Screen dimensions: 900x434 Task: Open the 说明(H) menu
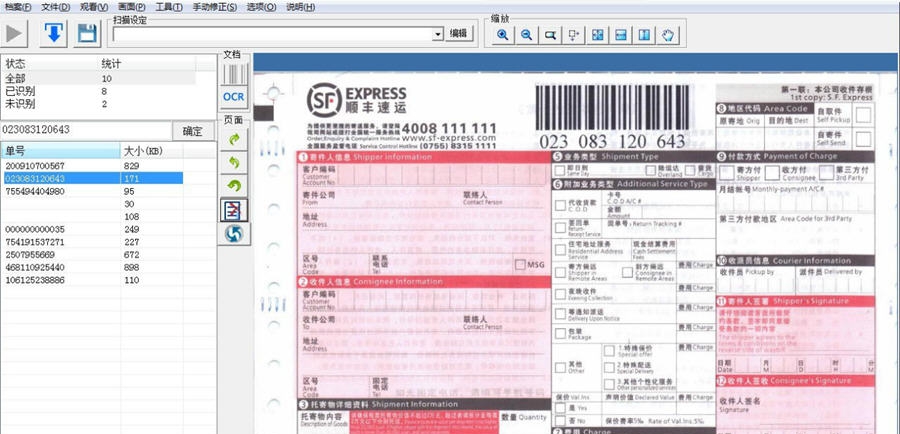pyautogui.click(x=300, y=7)
